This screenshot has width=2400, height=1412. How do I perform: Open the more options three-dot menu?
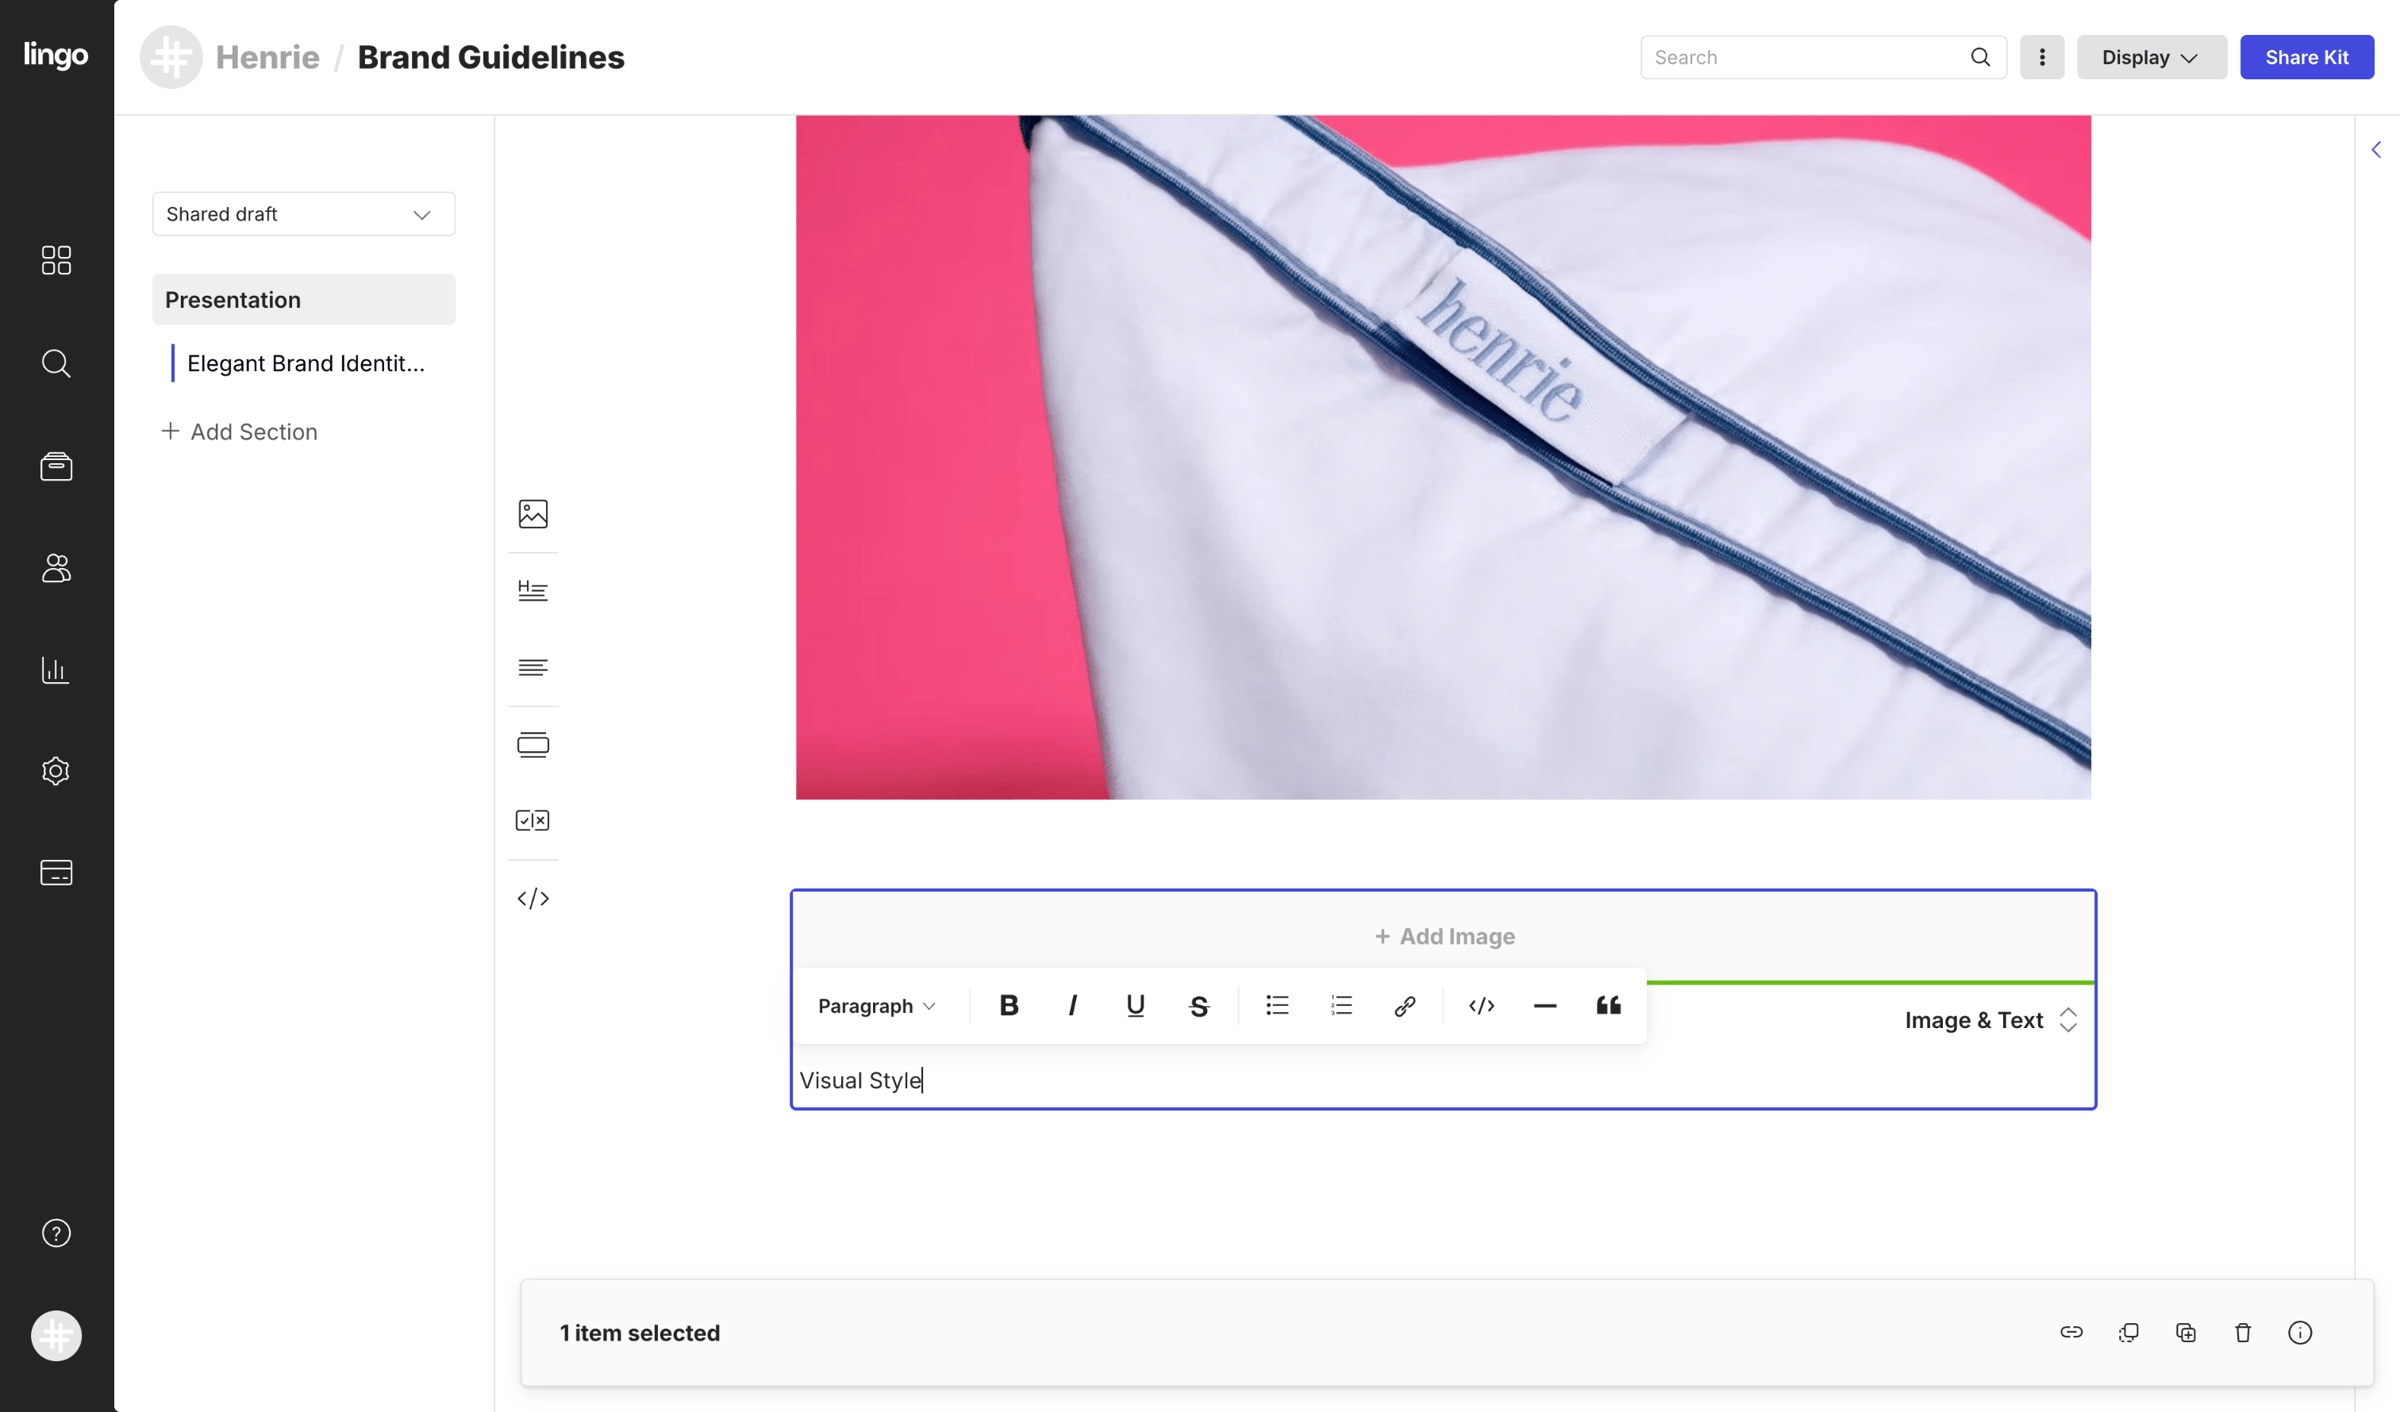(x=2041, y=57)
